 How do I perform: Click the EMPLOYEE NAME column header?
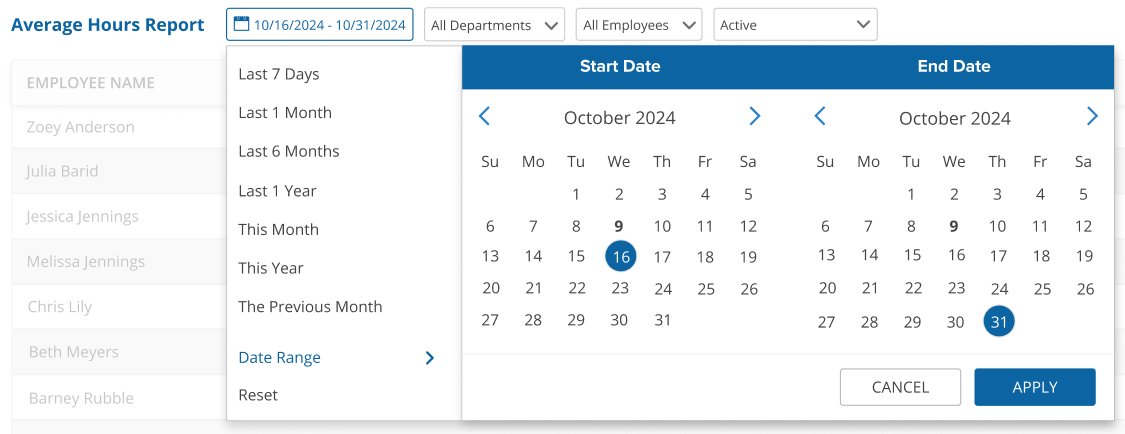tap(91, 83)
